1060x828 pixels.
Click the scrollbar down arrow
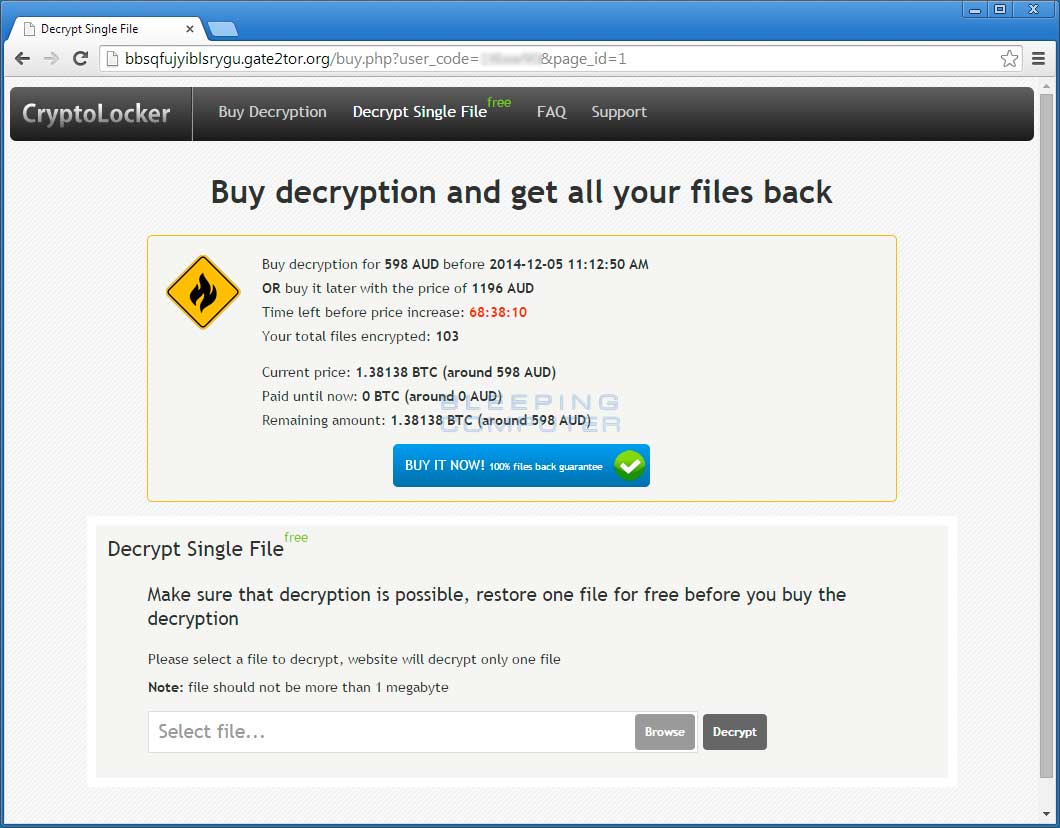click(x=1046, y=813)
